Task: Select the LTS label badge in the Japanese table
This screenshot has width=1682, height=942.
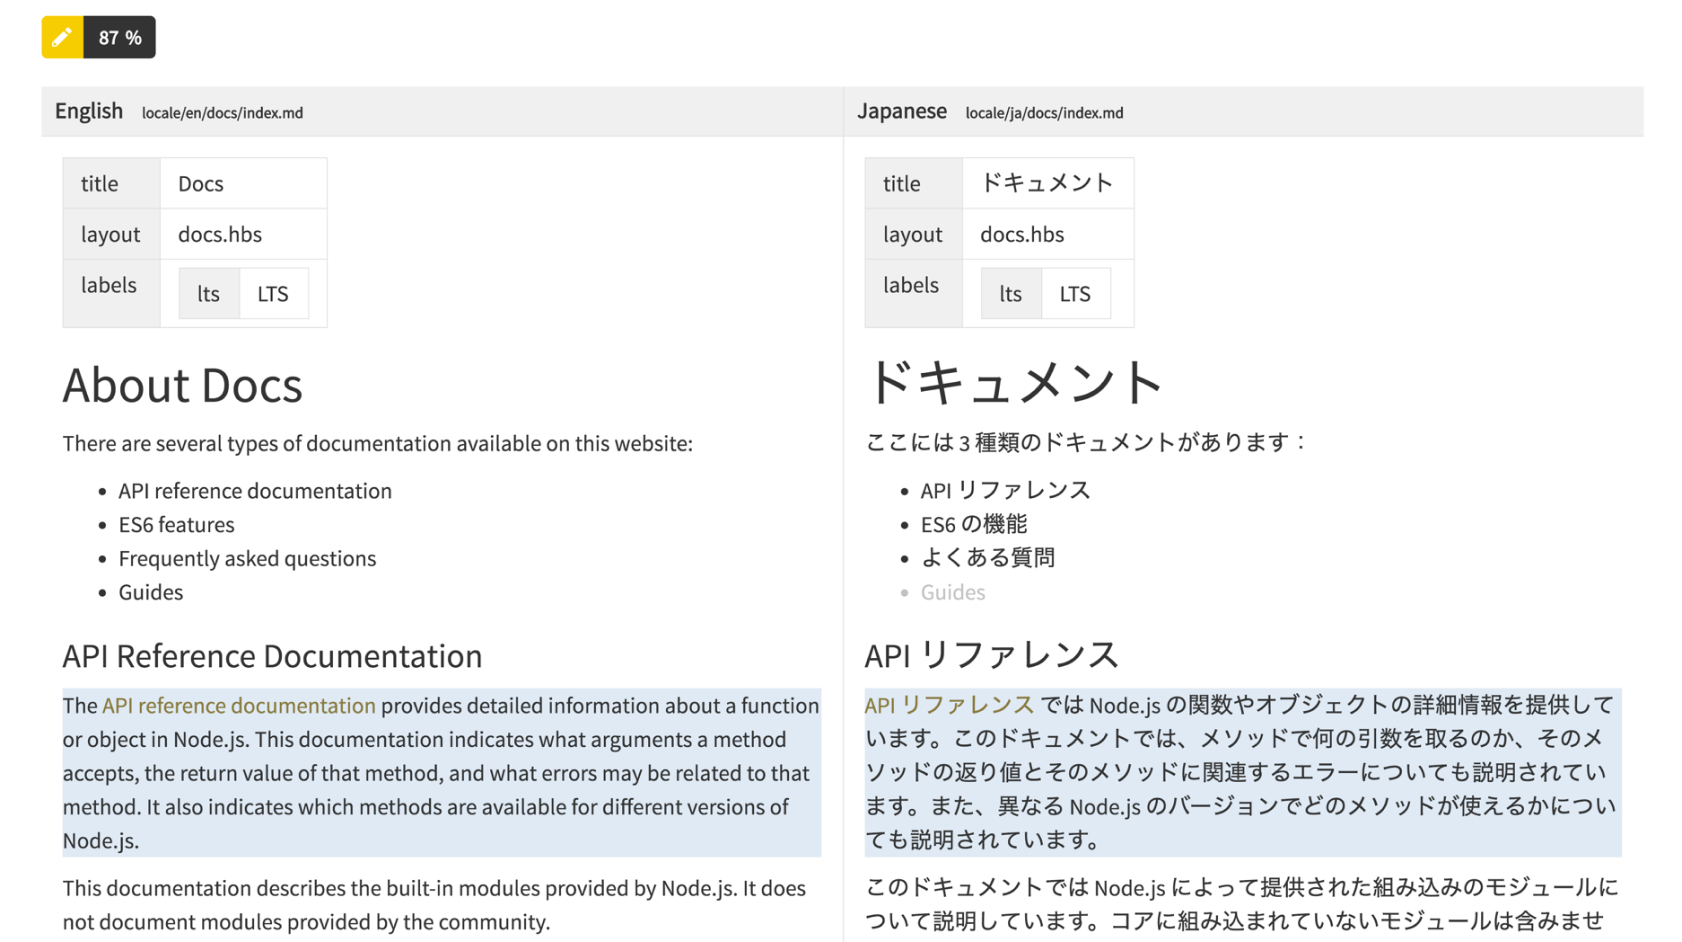Action: tap(1076, 293)
